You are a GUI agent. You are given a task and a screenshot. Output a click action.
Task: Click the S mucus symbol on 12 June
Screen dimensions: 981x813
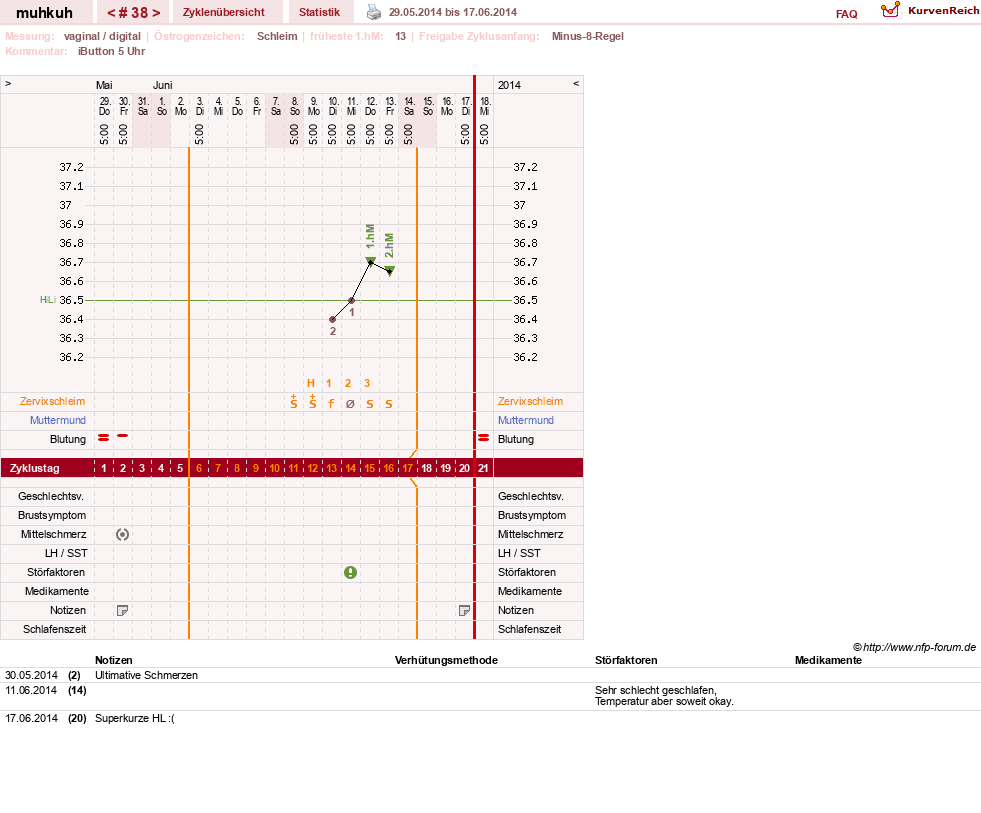[370, 404]
